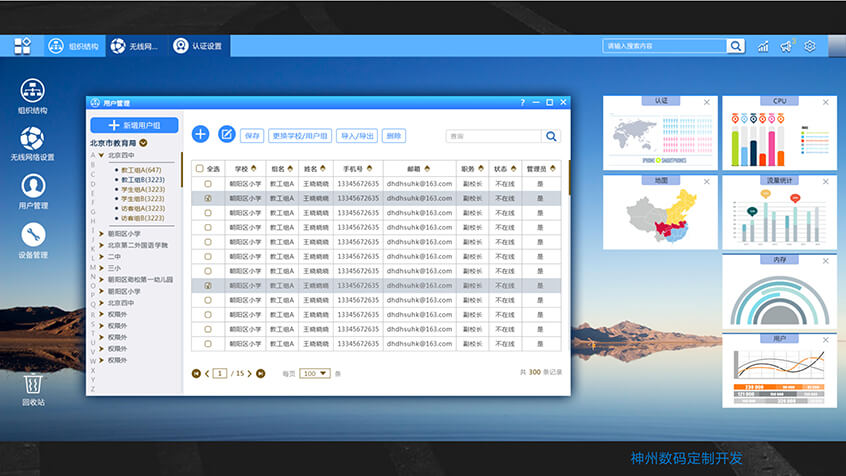Click the top bar search input field
Viewport: 846px width, 476px height.
click(x=664, y=46)
